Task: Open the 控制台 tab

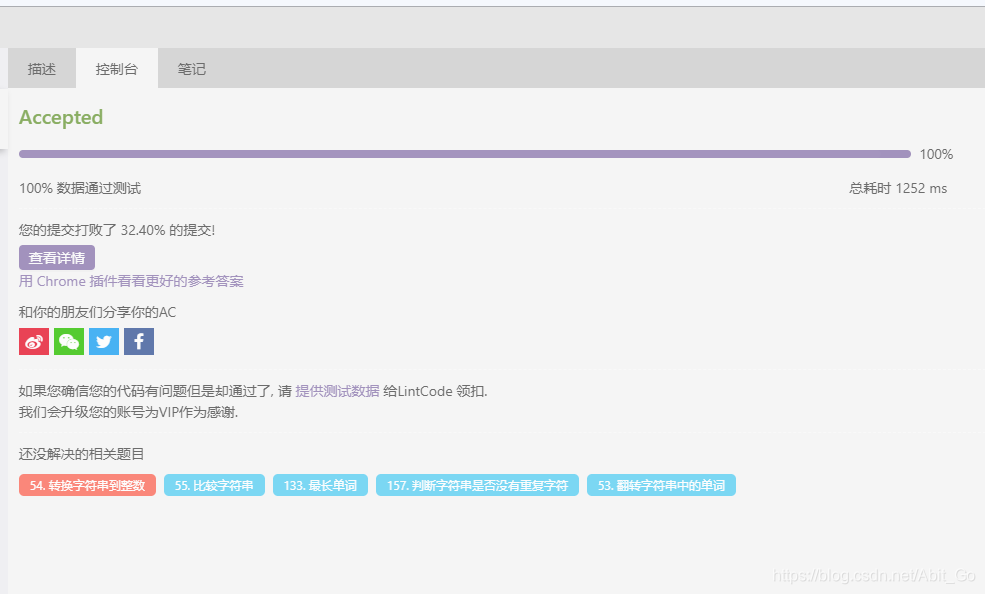Action: click(x=117, y=69)
